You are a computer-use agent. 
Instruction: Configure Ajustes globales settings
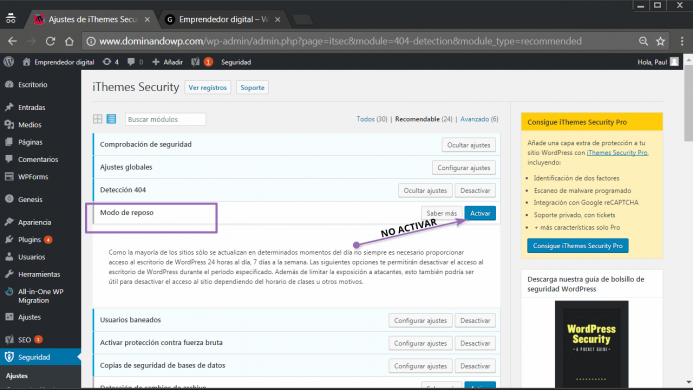tap(464, 168)
